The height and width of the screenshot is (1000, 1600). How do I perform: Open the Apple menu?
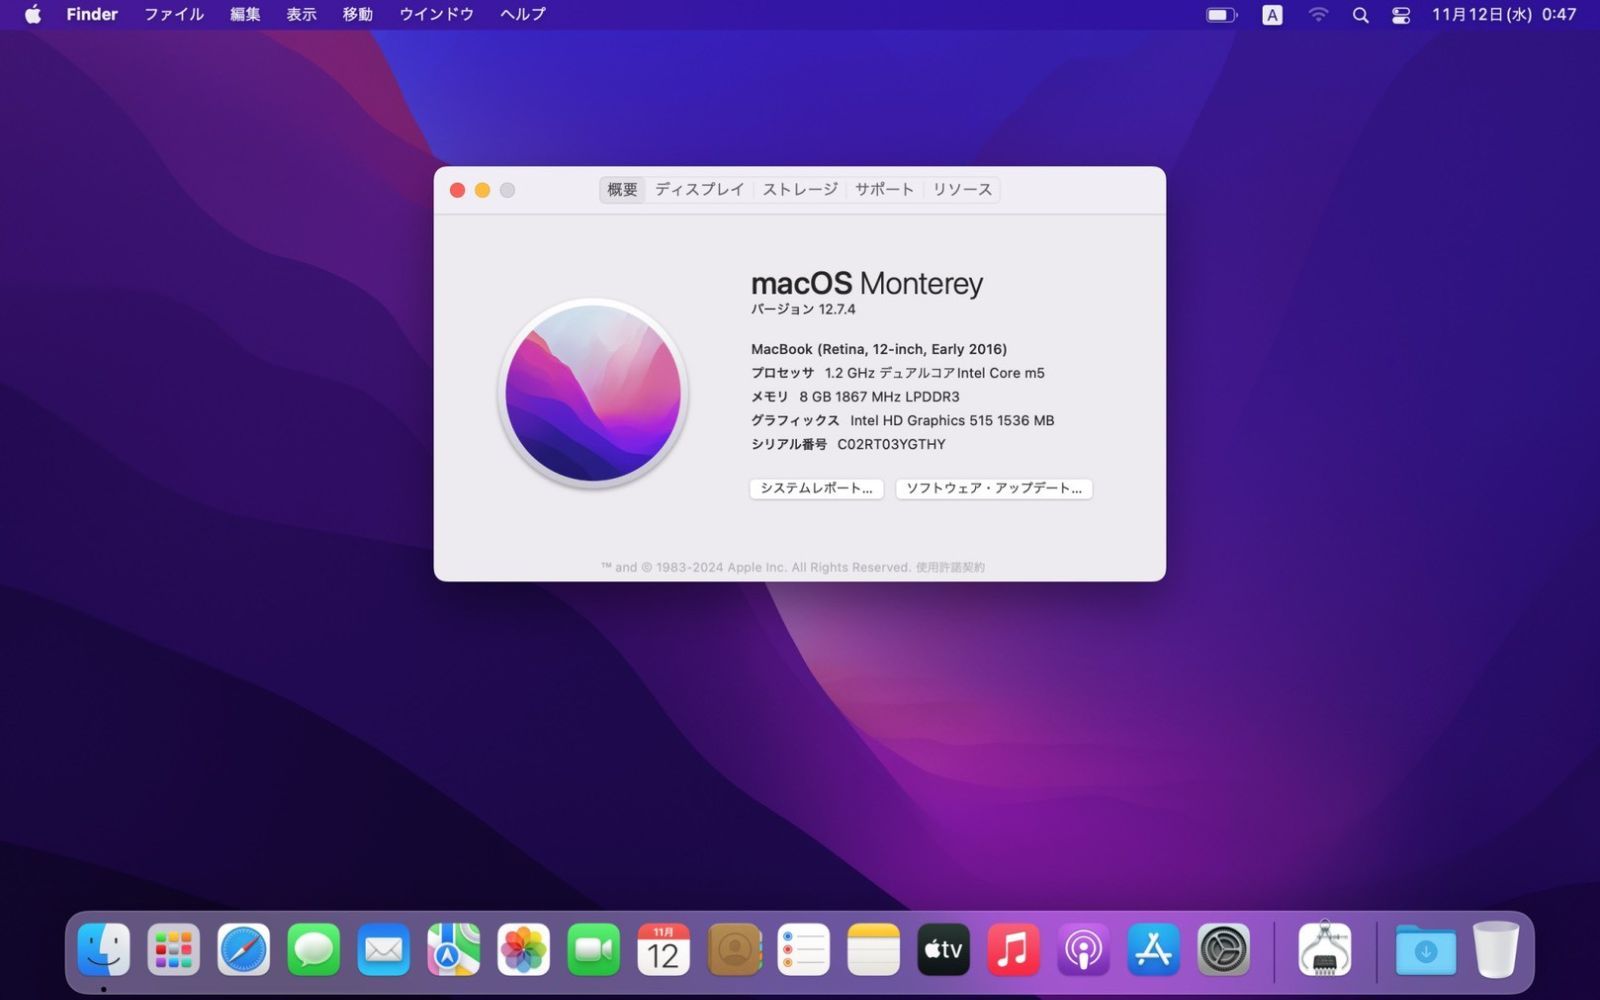click(x=30, y=14)
